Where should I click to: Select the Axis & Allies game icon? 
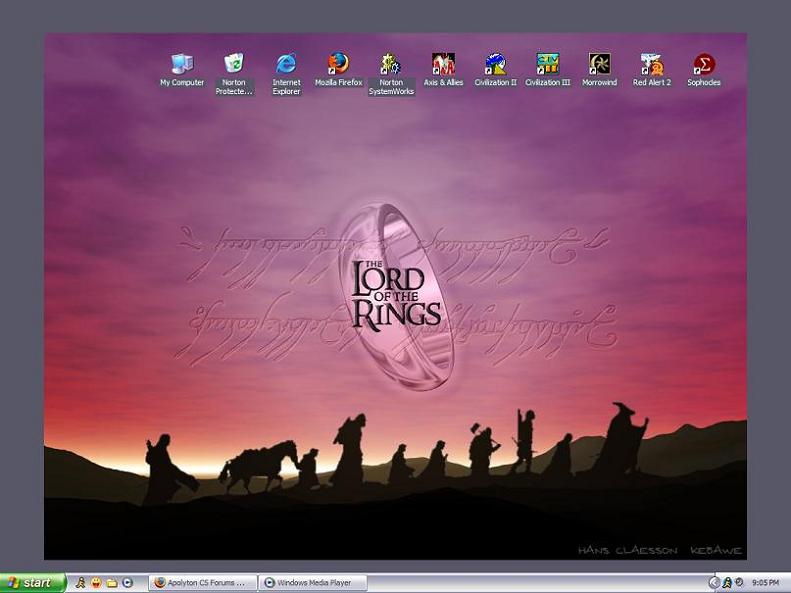(x=443, y=66)
